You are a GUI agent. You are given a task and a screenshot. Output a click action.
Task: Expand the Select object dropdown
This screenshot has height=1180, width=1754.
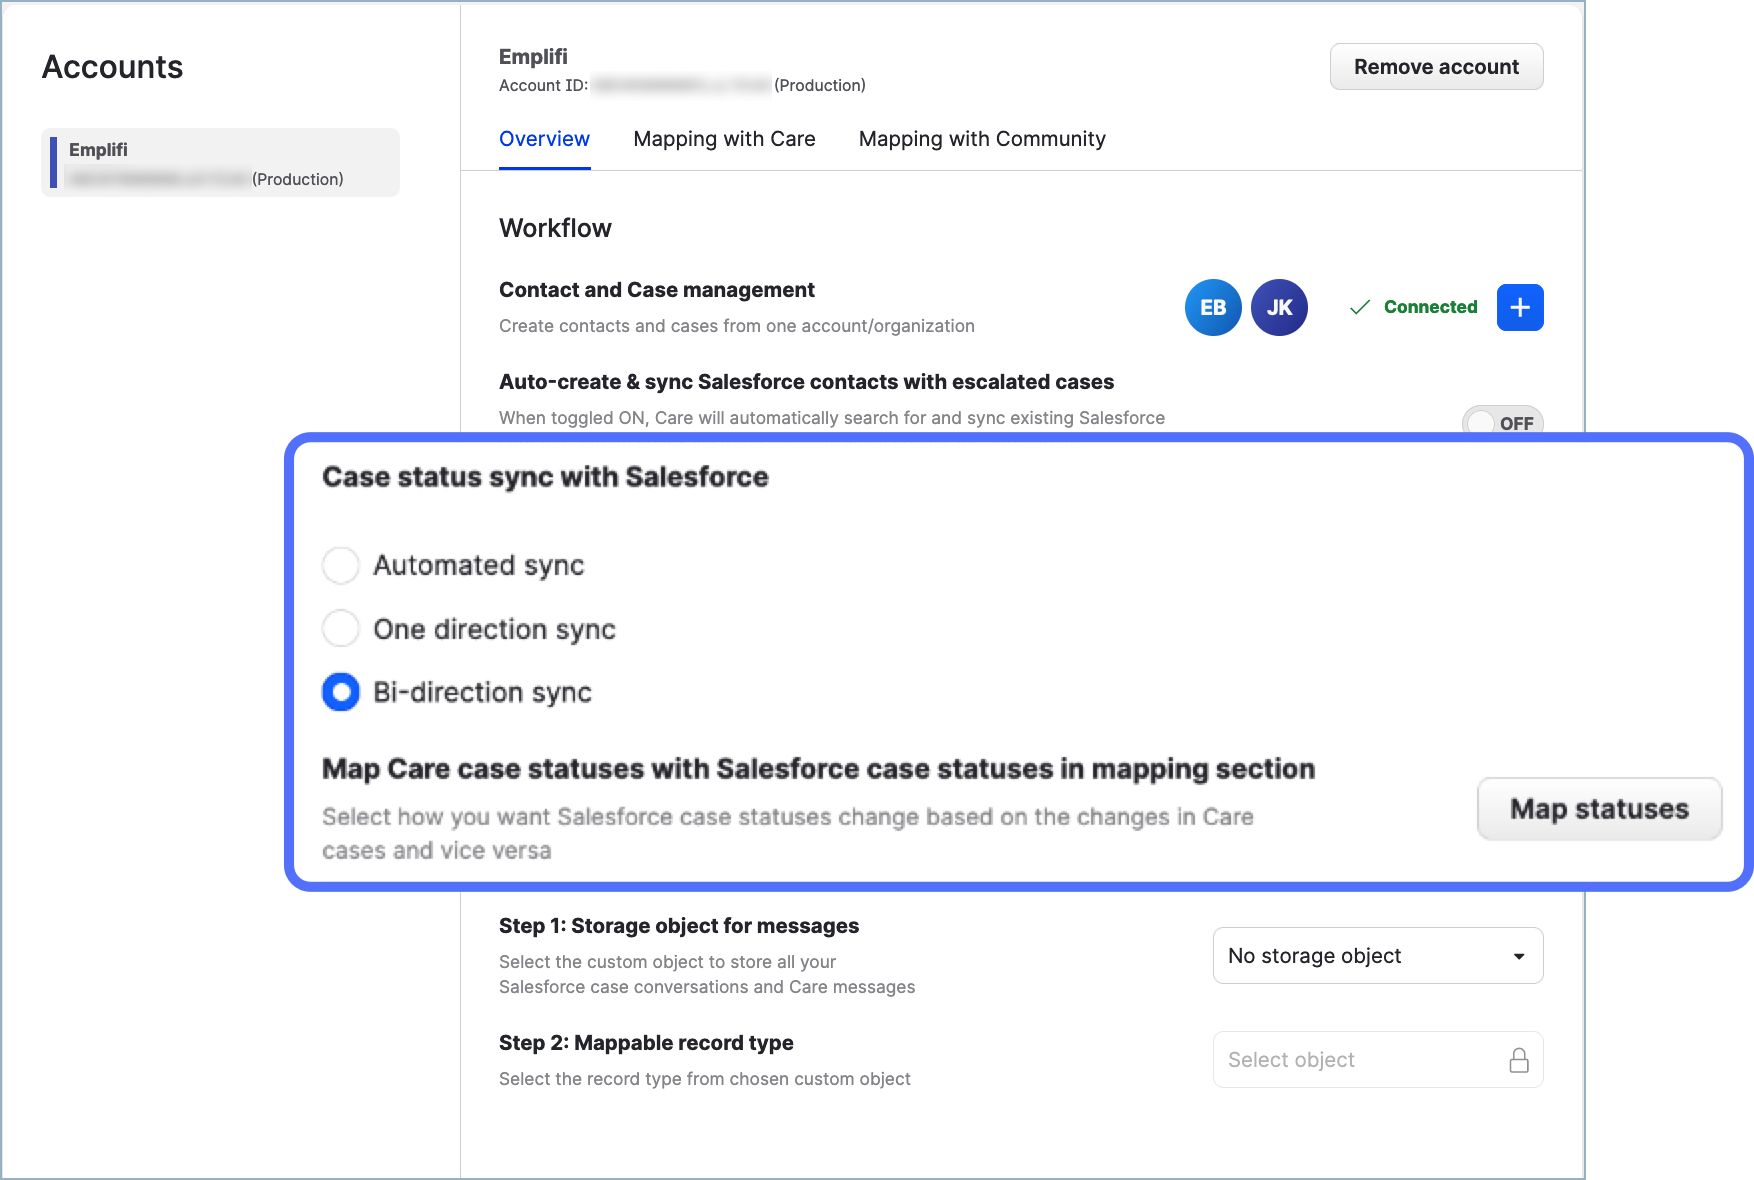[x=1378, y=1059]
